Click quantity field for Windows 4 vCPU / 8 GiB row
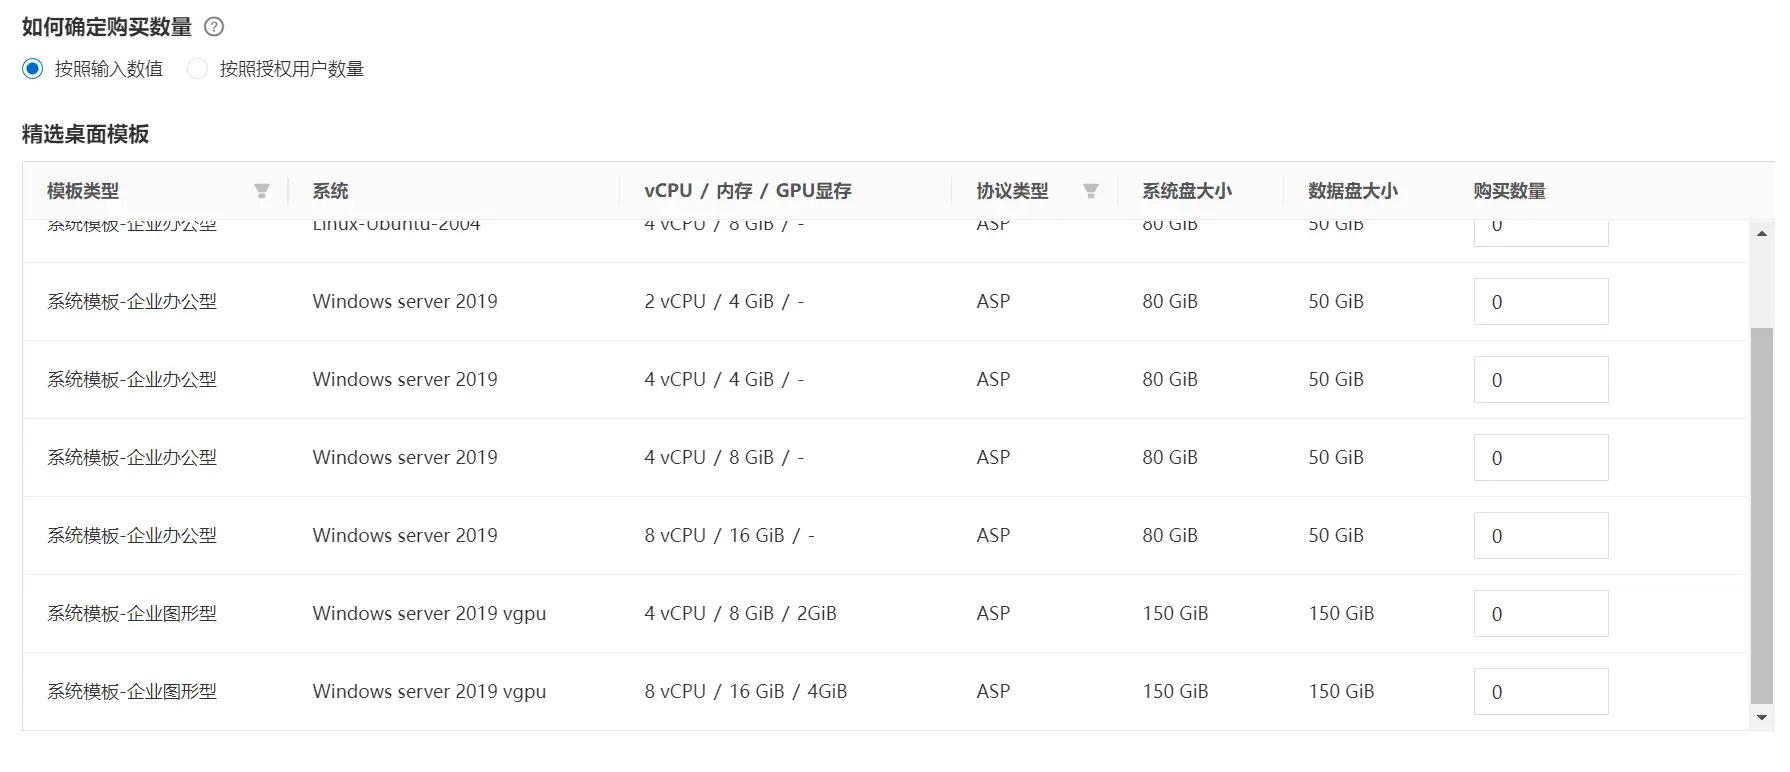 1540,458
